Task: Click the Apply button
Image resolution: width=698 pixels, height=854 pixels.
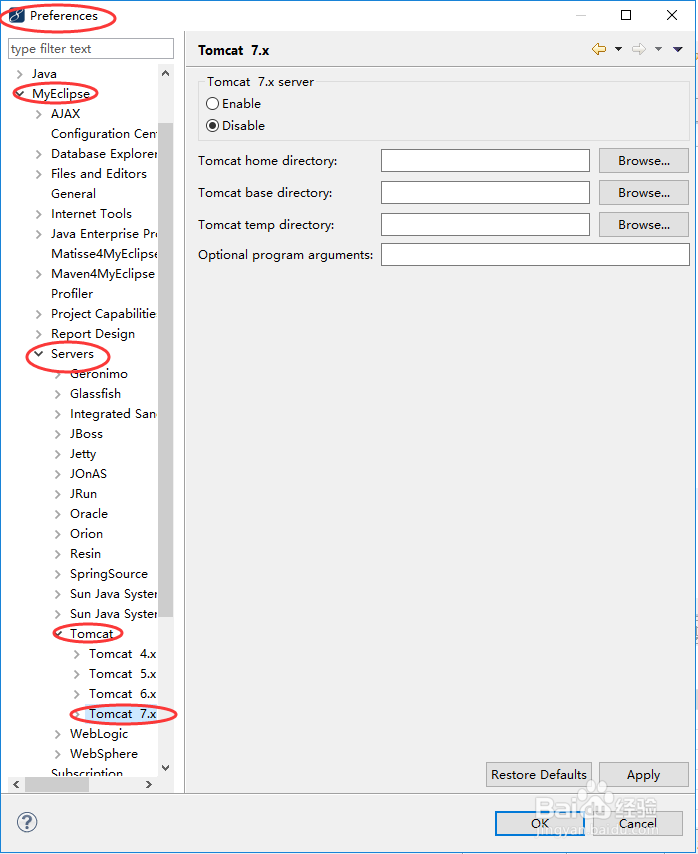Action: (644, 774)
